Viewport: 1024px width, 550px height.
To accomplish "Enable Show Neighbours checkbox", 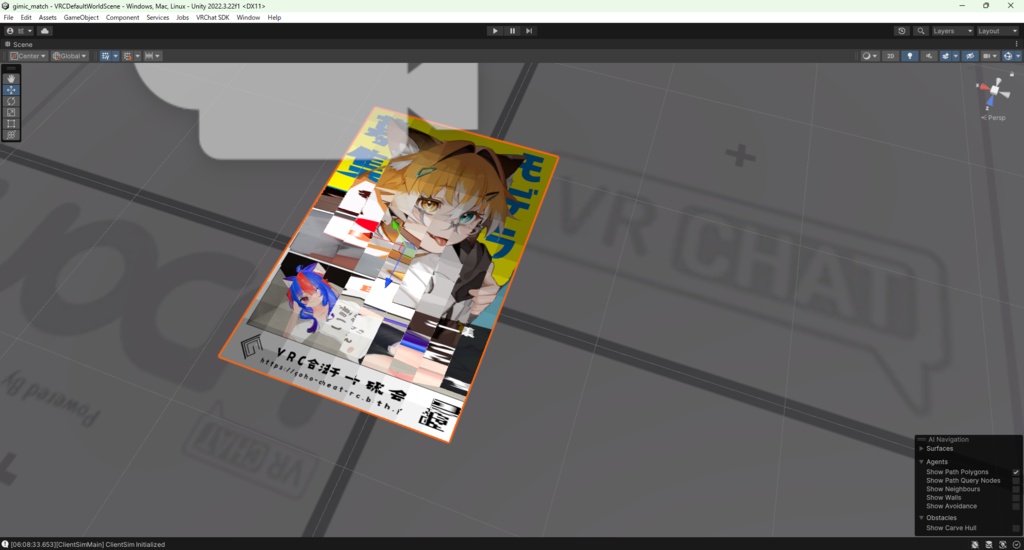I will pos(1016,489).
